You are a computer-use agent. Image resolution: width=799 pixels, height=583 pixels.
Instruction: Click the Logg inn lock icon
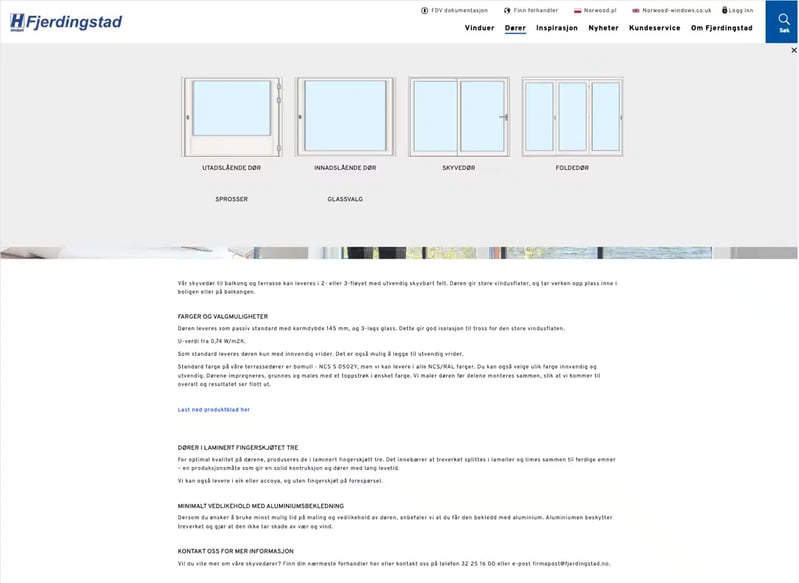pyautogui.click(x=725, y=10)
